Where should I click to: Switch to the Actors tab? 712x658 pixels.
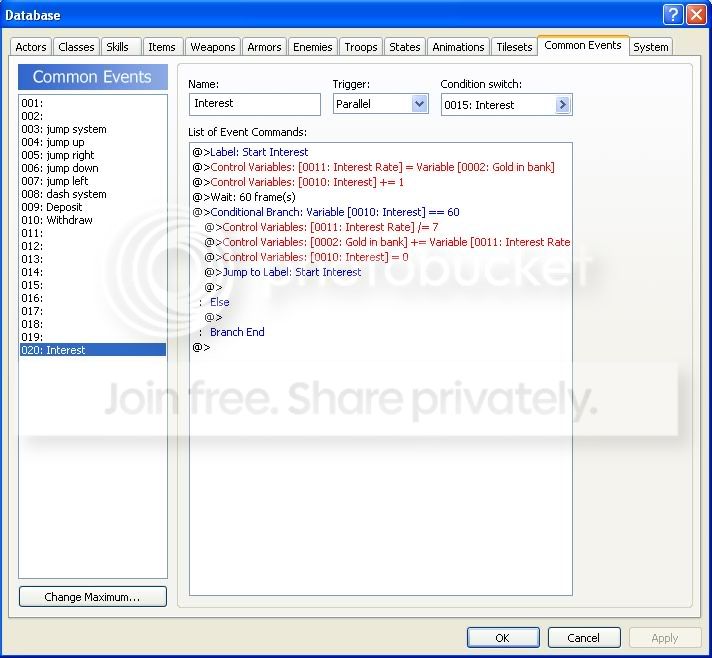(x=31, y=47)
